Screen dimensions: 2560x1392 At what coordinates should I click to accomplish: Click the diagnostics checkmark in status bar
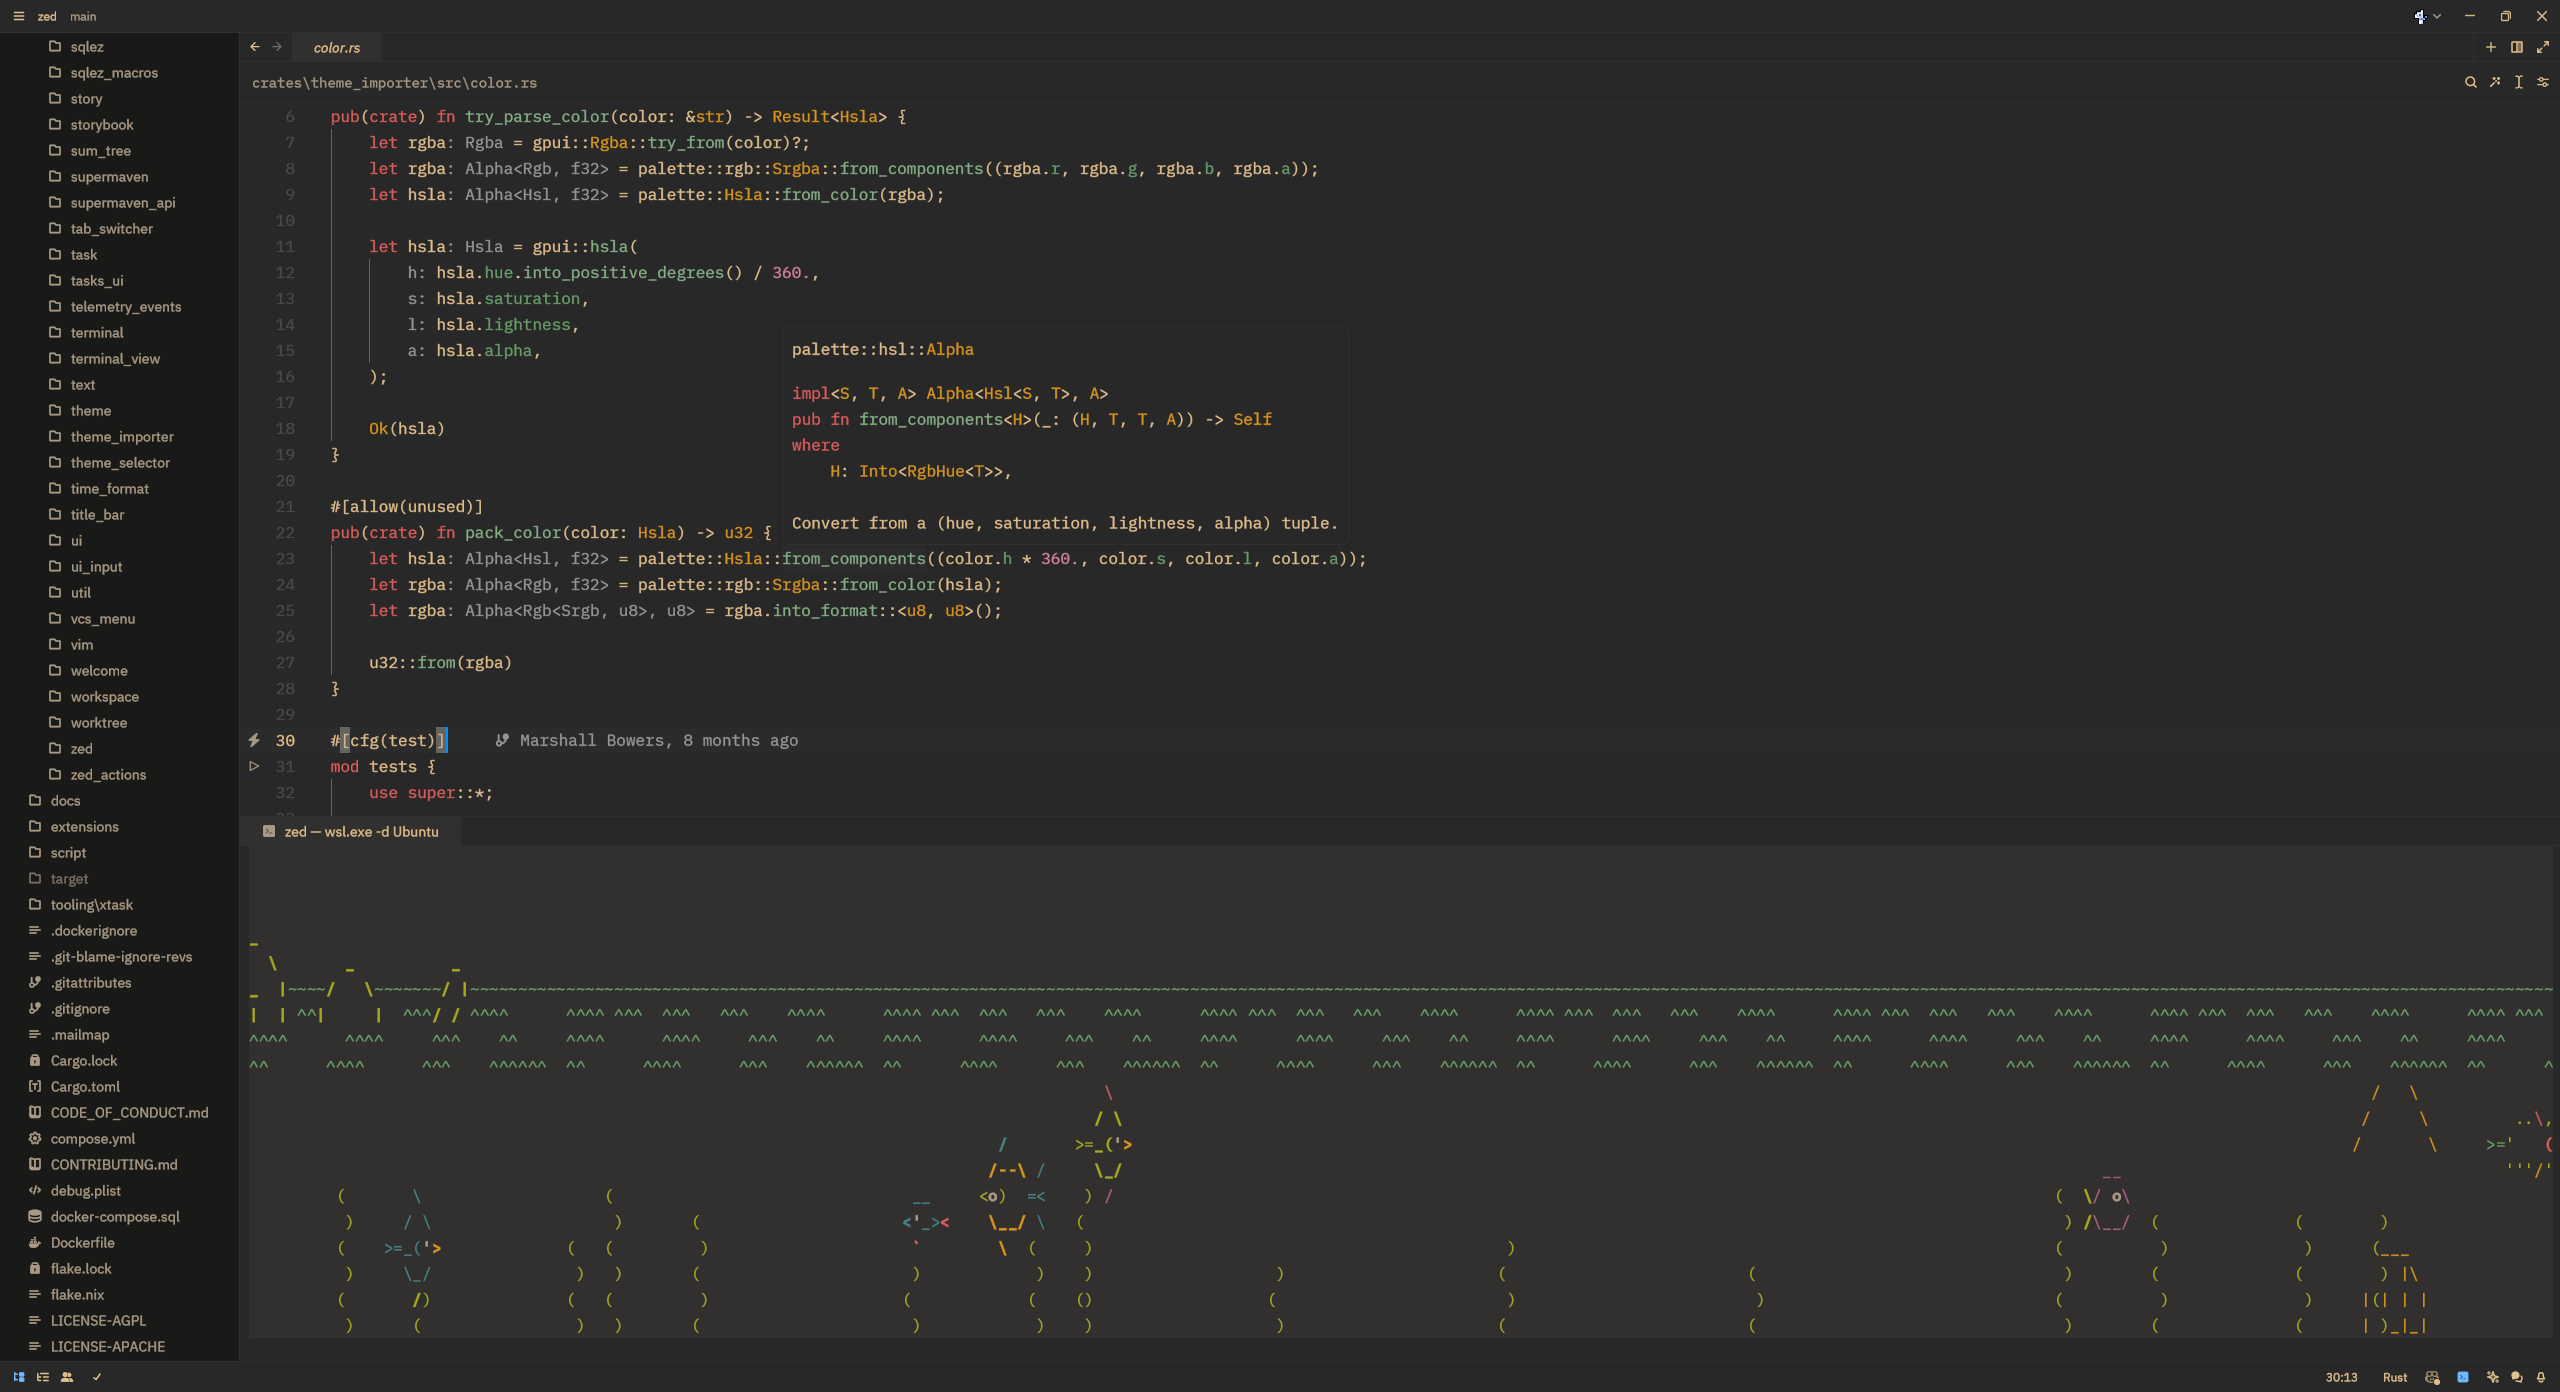coord(97,1377)
